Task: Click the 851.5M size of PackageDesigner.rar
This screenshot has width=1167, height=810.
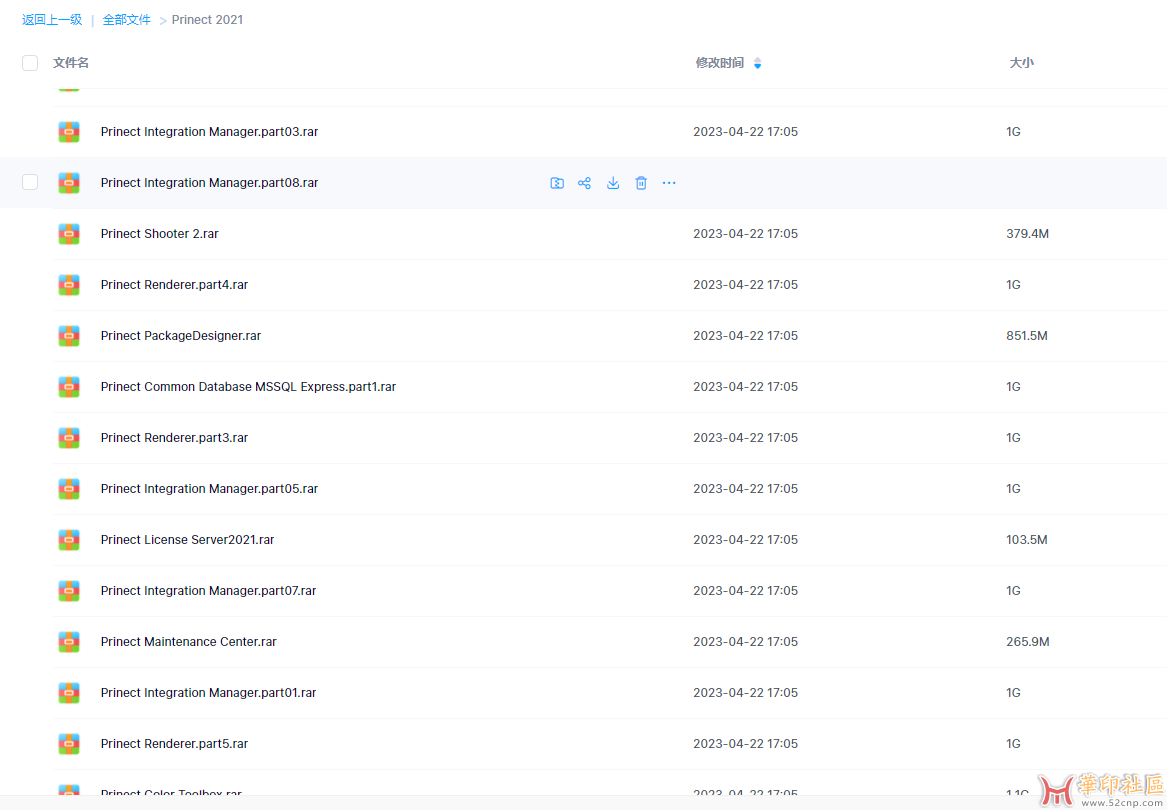Action: pos(1027,336)
